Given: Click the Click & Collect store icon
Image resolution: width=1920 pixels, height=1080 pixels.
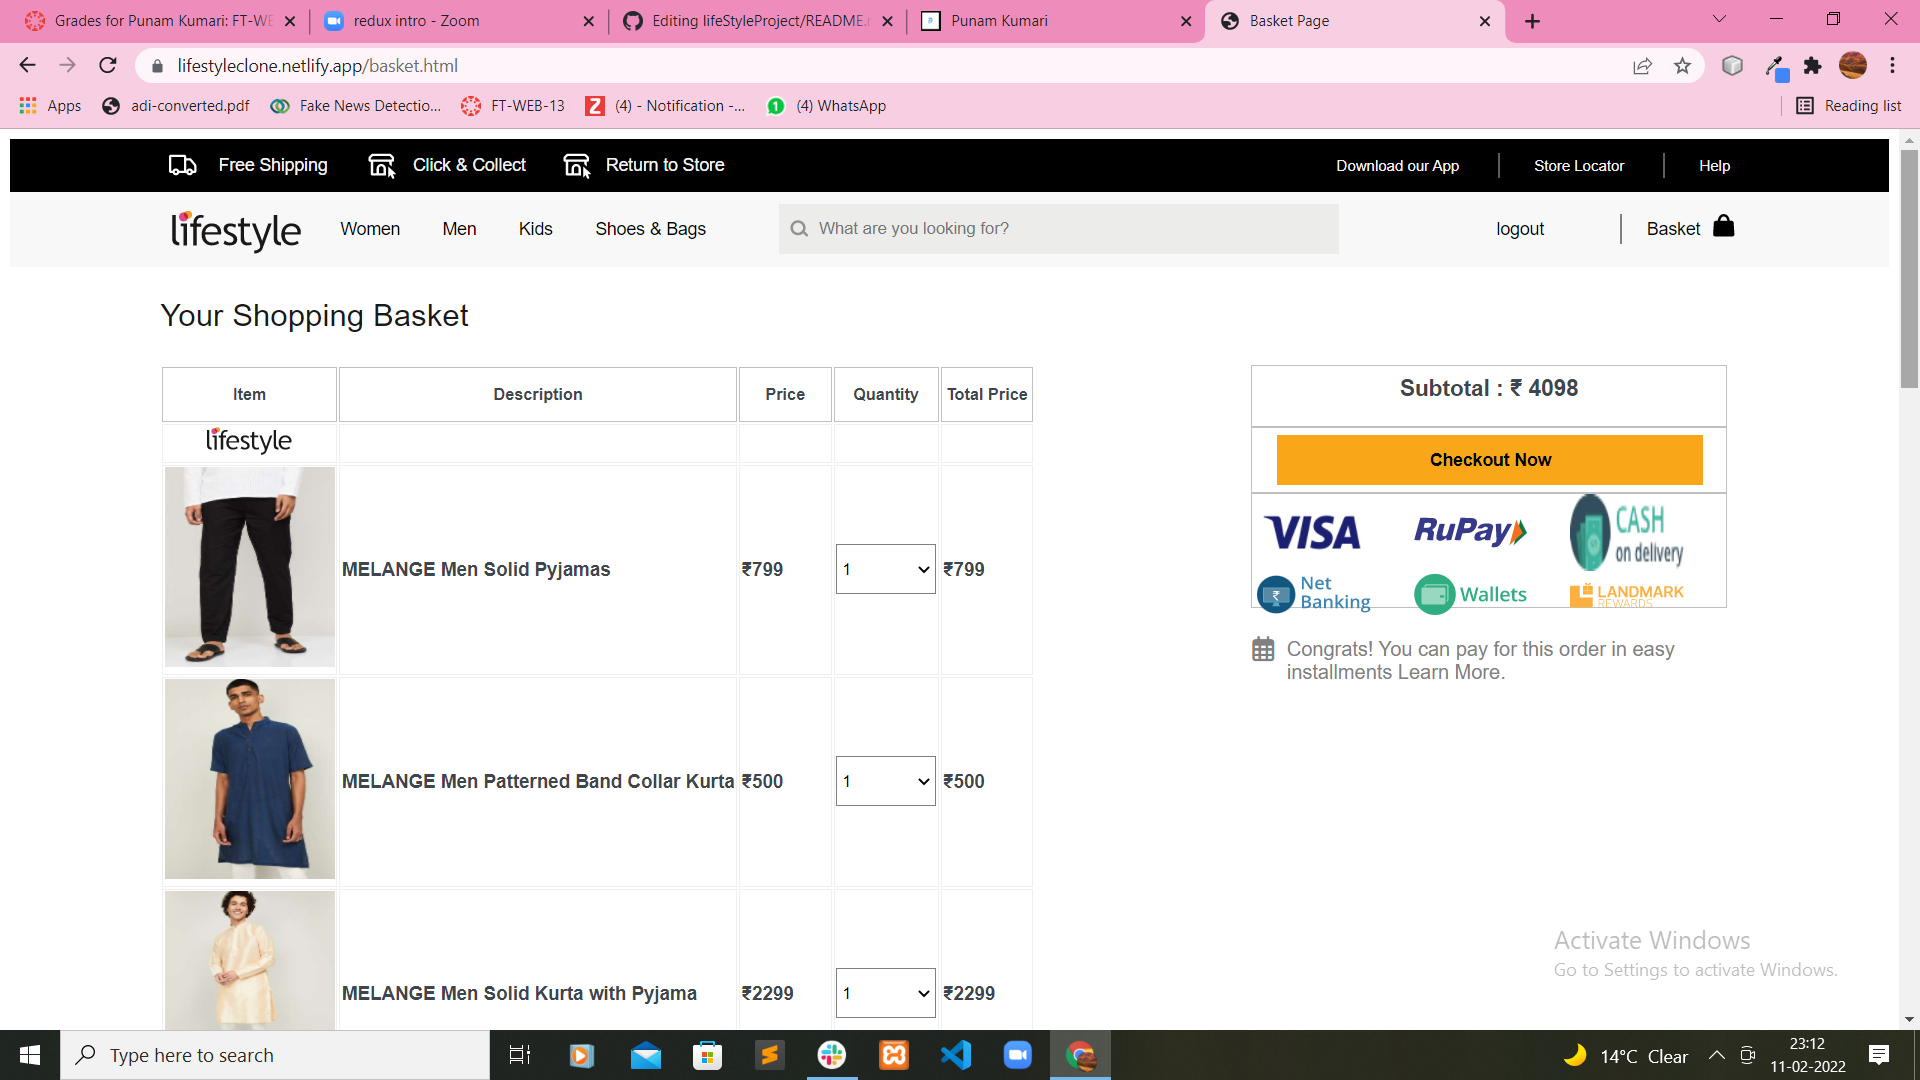Looking at the screenshot, I should click(x=381, y=165).
